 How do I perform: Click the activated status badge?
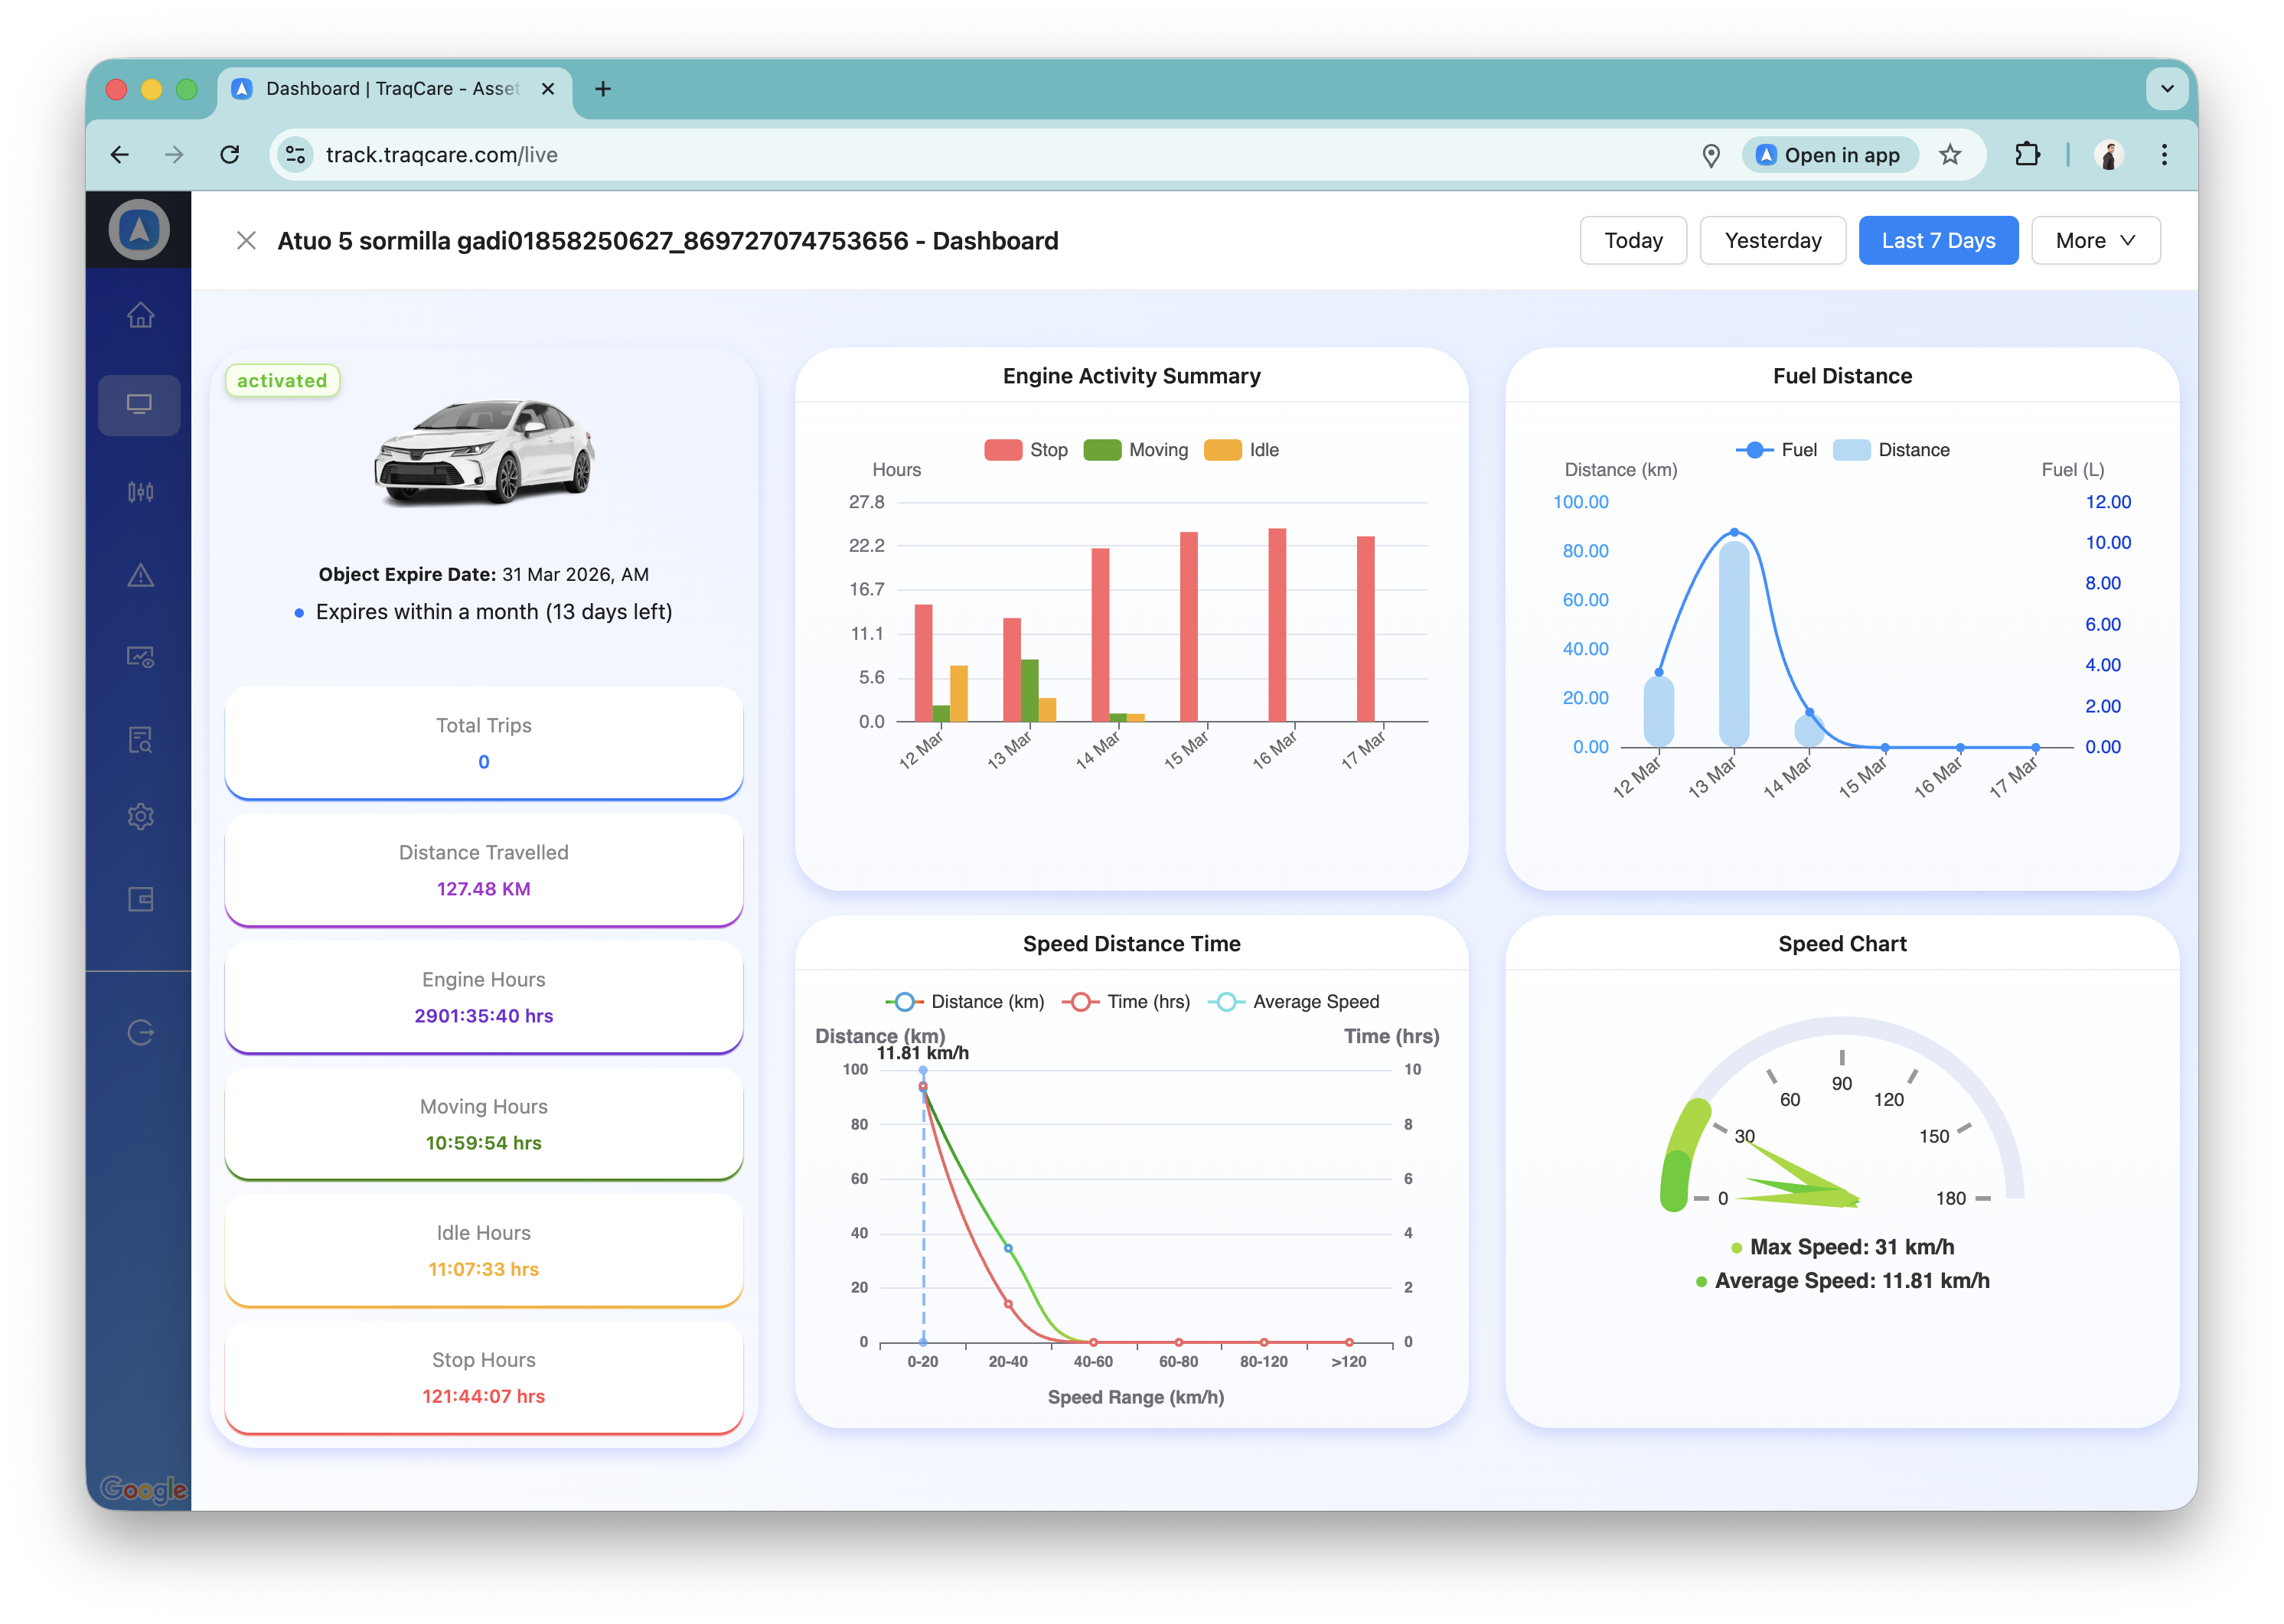click(282, 381)
